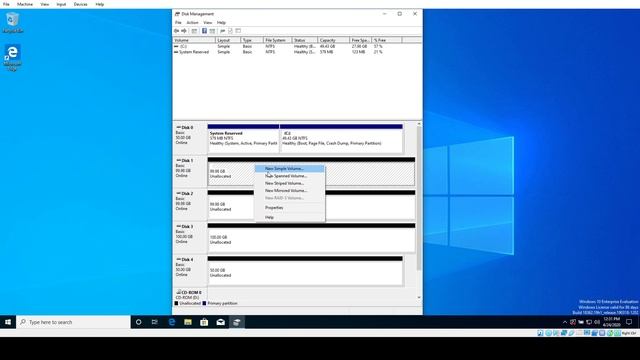Click the taskbar search box
Screen dimensions: 640x360
pyautogui.click(x=73, y=322)
